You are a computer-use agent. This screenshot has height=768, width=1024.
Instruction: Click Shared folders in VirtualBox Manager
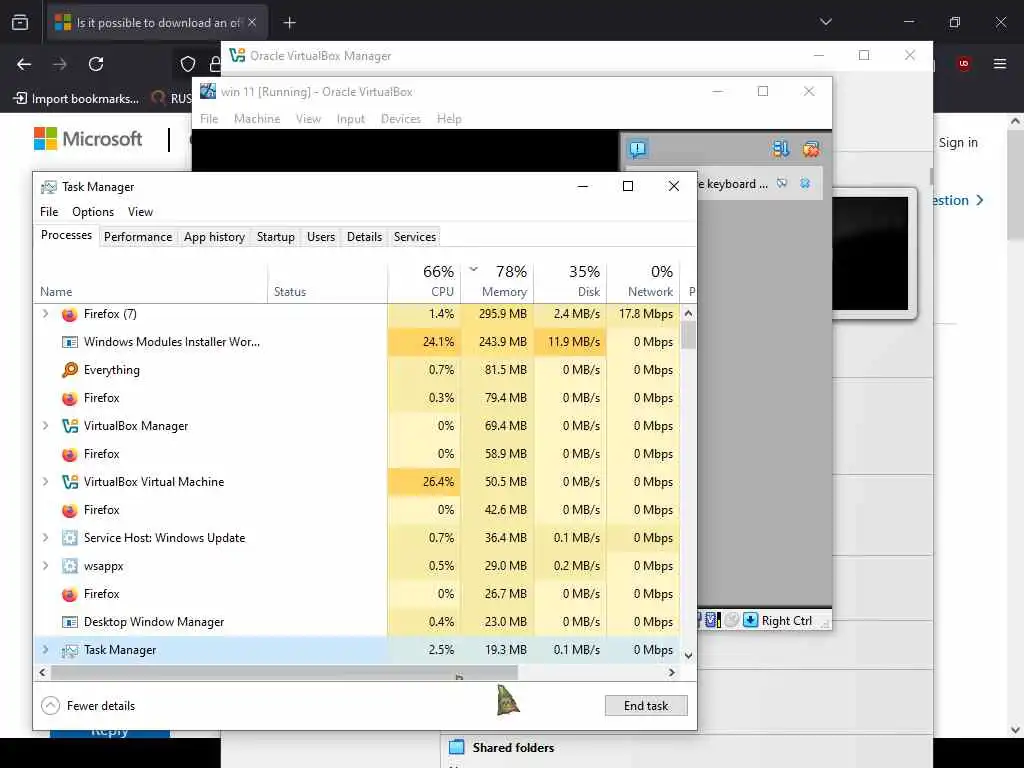pyautogui.click(x=513, y=748)
